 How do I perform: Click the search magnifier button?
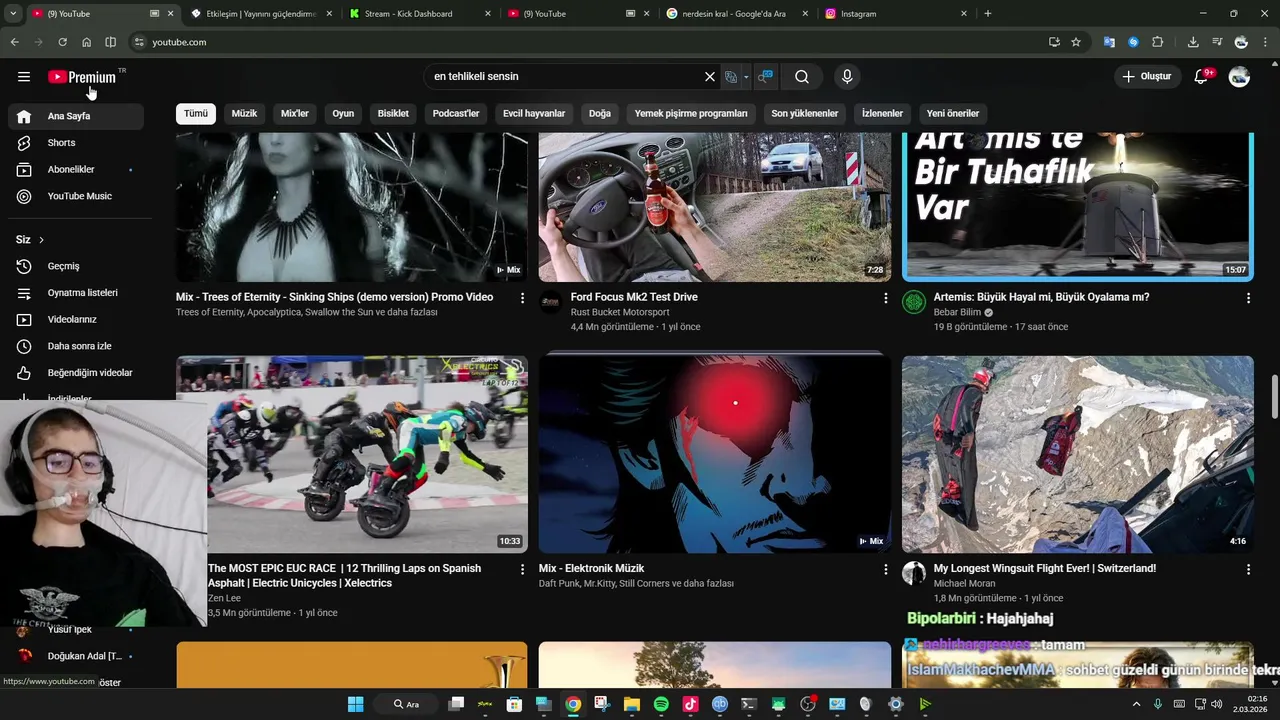(x=802, y=77)
